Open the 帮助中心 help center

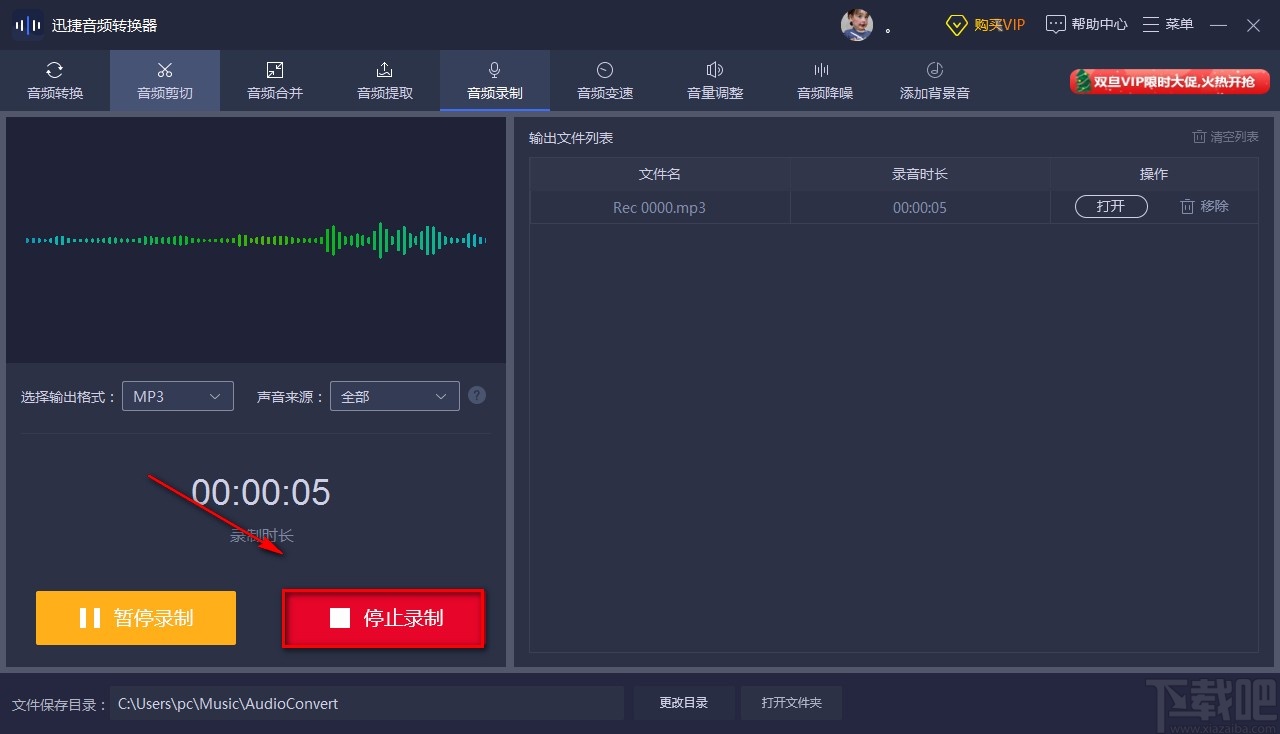(x=1086, y=23)
